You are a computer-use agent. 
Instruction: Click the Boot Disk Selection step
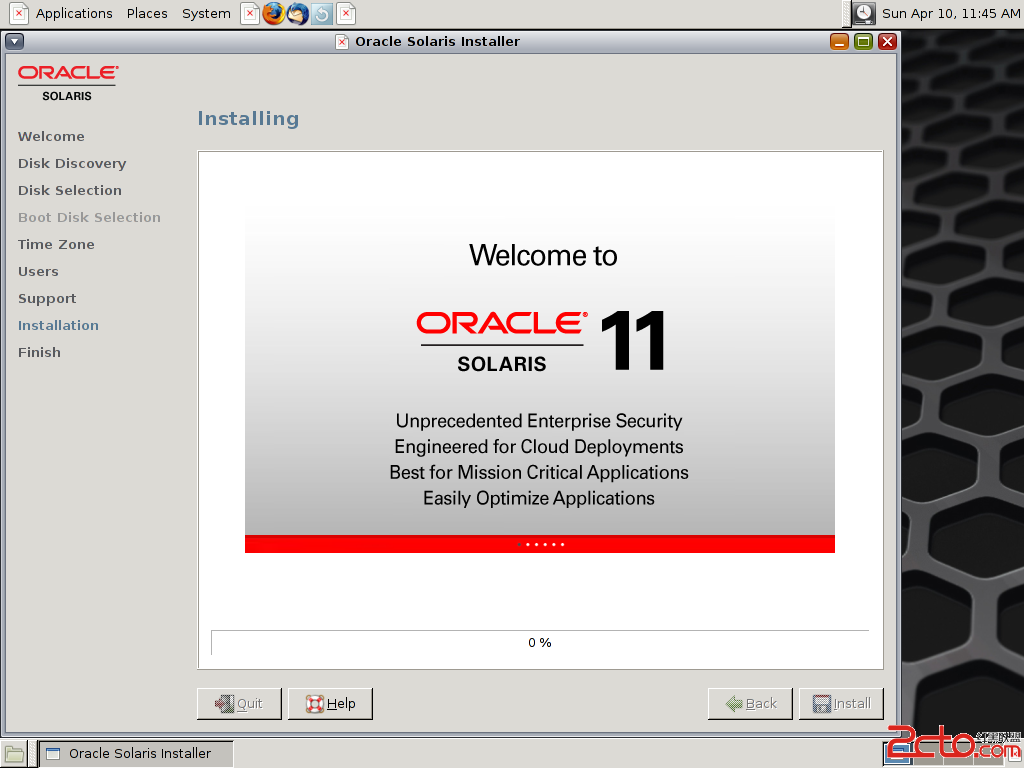tap(89, 217)
